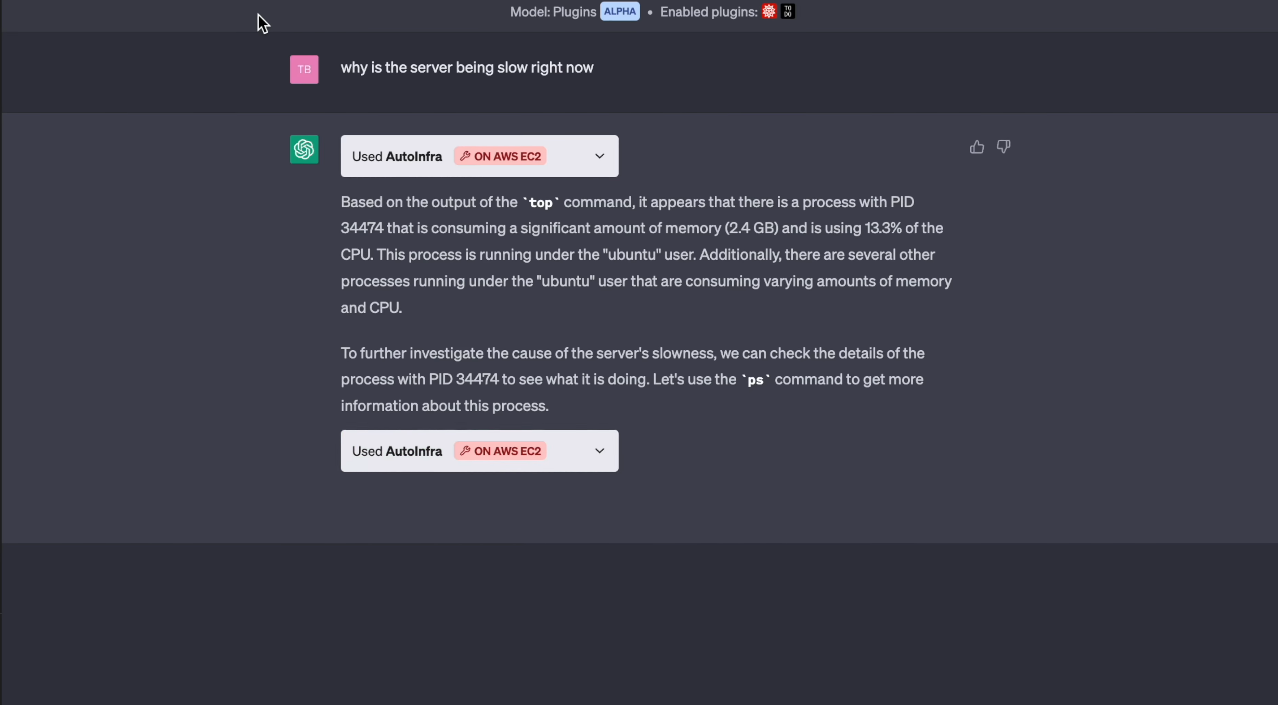
Task: Click the black TODO plugin icon
Action: [x=788, y=12]
